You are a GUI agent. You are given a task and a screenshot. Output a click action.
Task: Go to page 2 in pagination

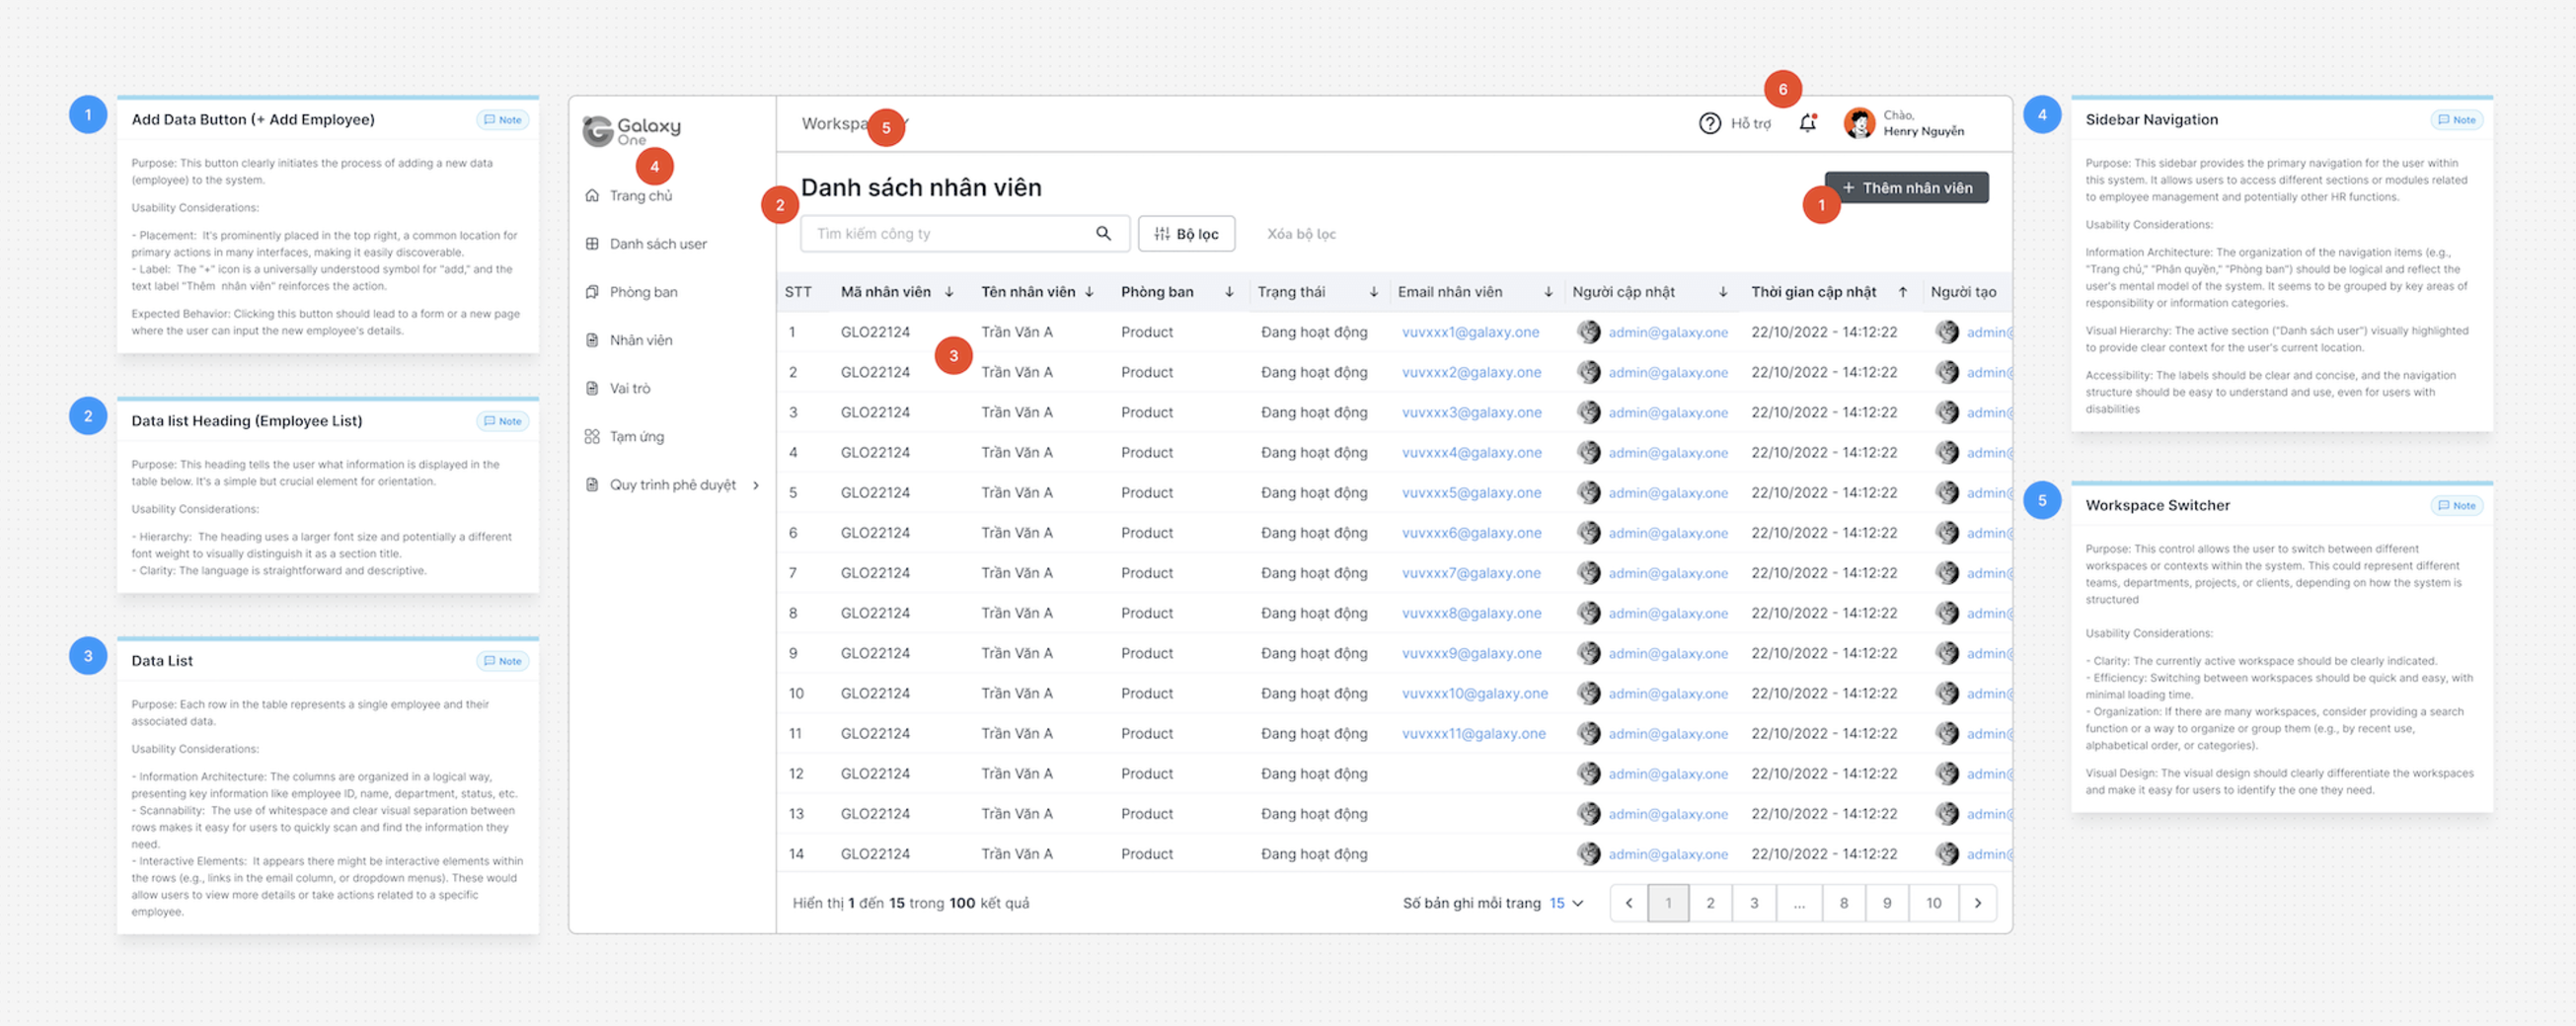pyautogui.click(x=1710, y=903)
